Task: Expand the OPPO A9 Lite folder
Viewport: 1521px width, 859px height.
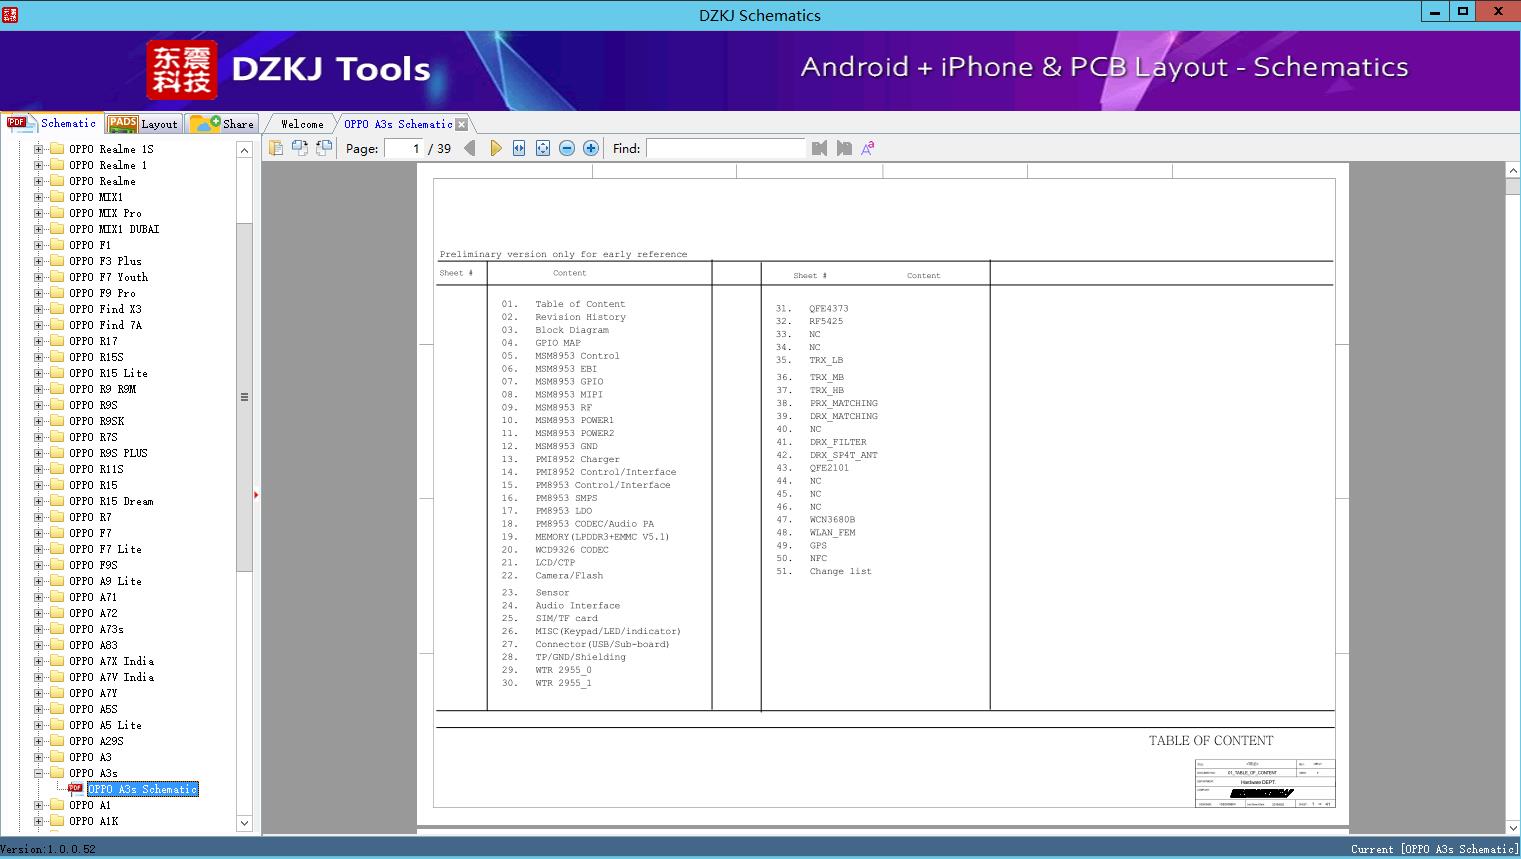Action: coord(38,581)
